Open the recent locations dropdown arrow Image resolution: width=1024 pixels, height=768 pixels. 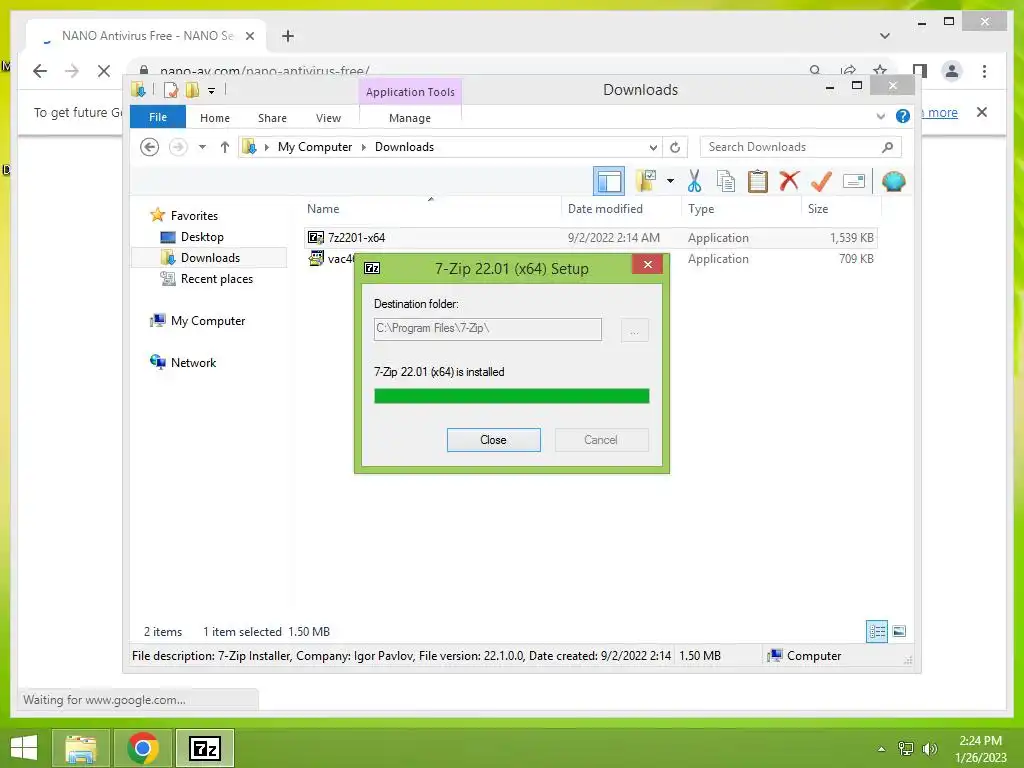tap(202, 147)
